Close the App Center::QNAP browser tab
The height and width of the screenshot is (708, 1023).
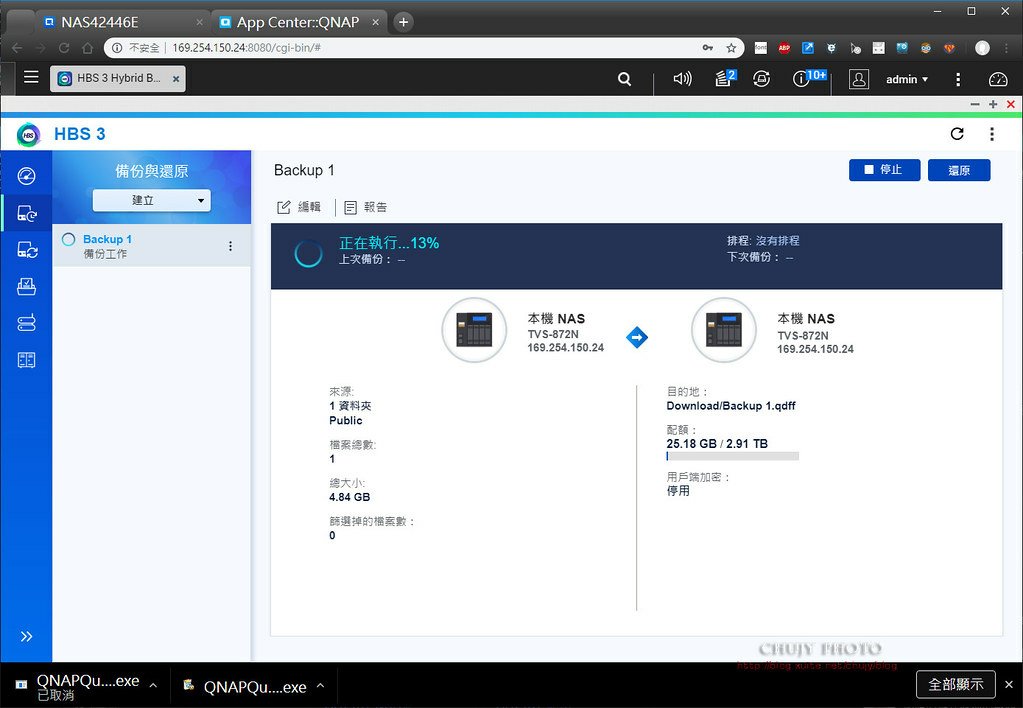[x=376, y=22]
